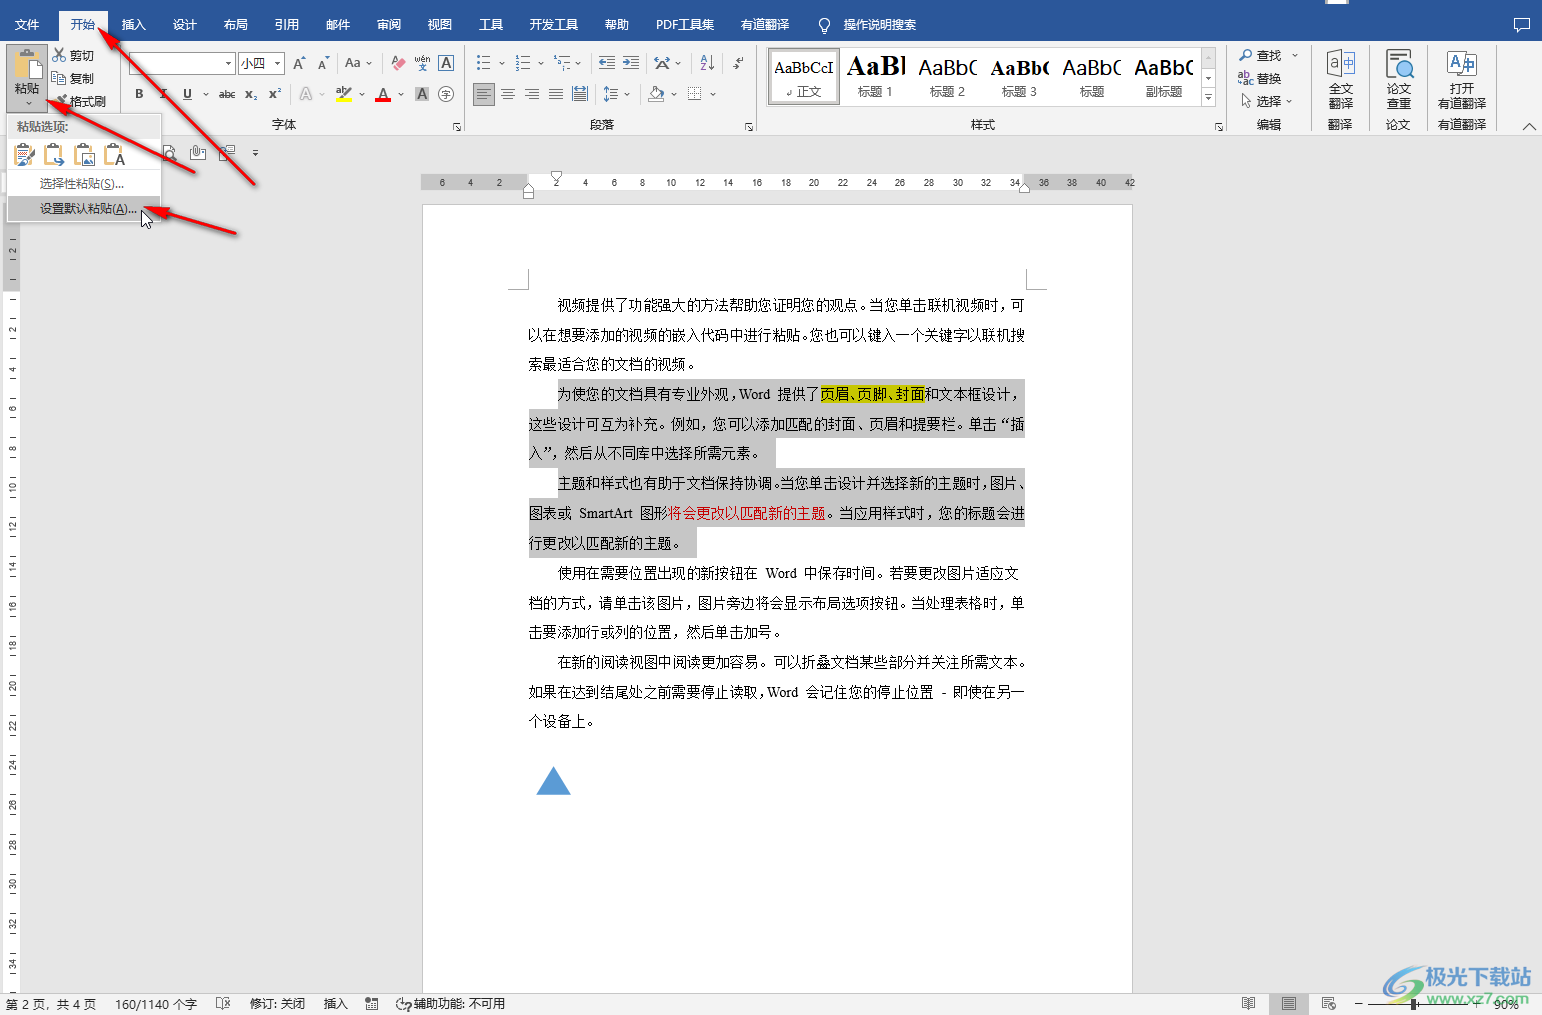Image resolution: width=1542 pixels, height=1015 pixels.
Task: Switch to the Layout (布局) tab
Action: pos(236,25)
